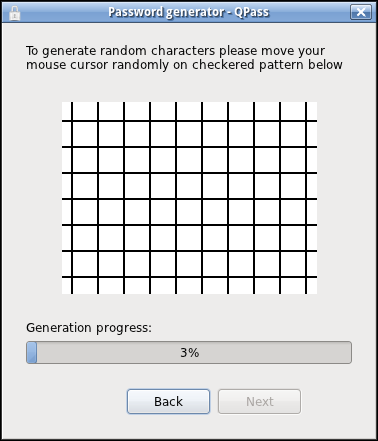Click the 'Generation progress:' label

tap(89, 328)
